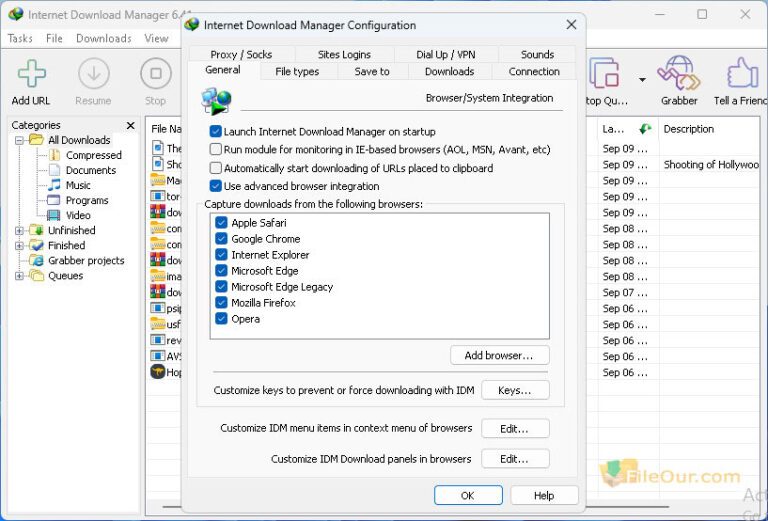Viewport: 768px width, 521px height.
Task: Uncheck Microsoft Edge browser checkbox
Action: pos(221,271)
